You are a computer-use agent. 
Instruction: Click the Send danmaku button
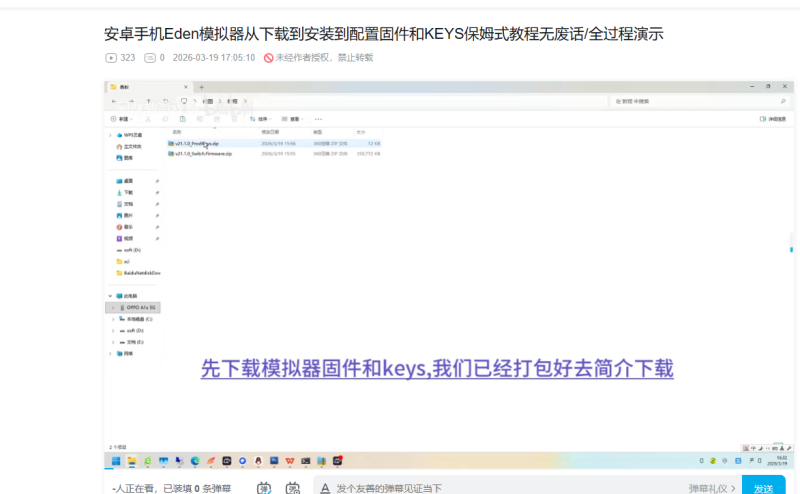[x=763, y=486]
